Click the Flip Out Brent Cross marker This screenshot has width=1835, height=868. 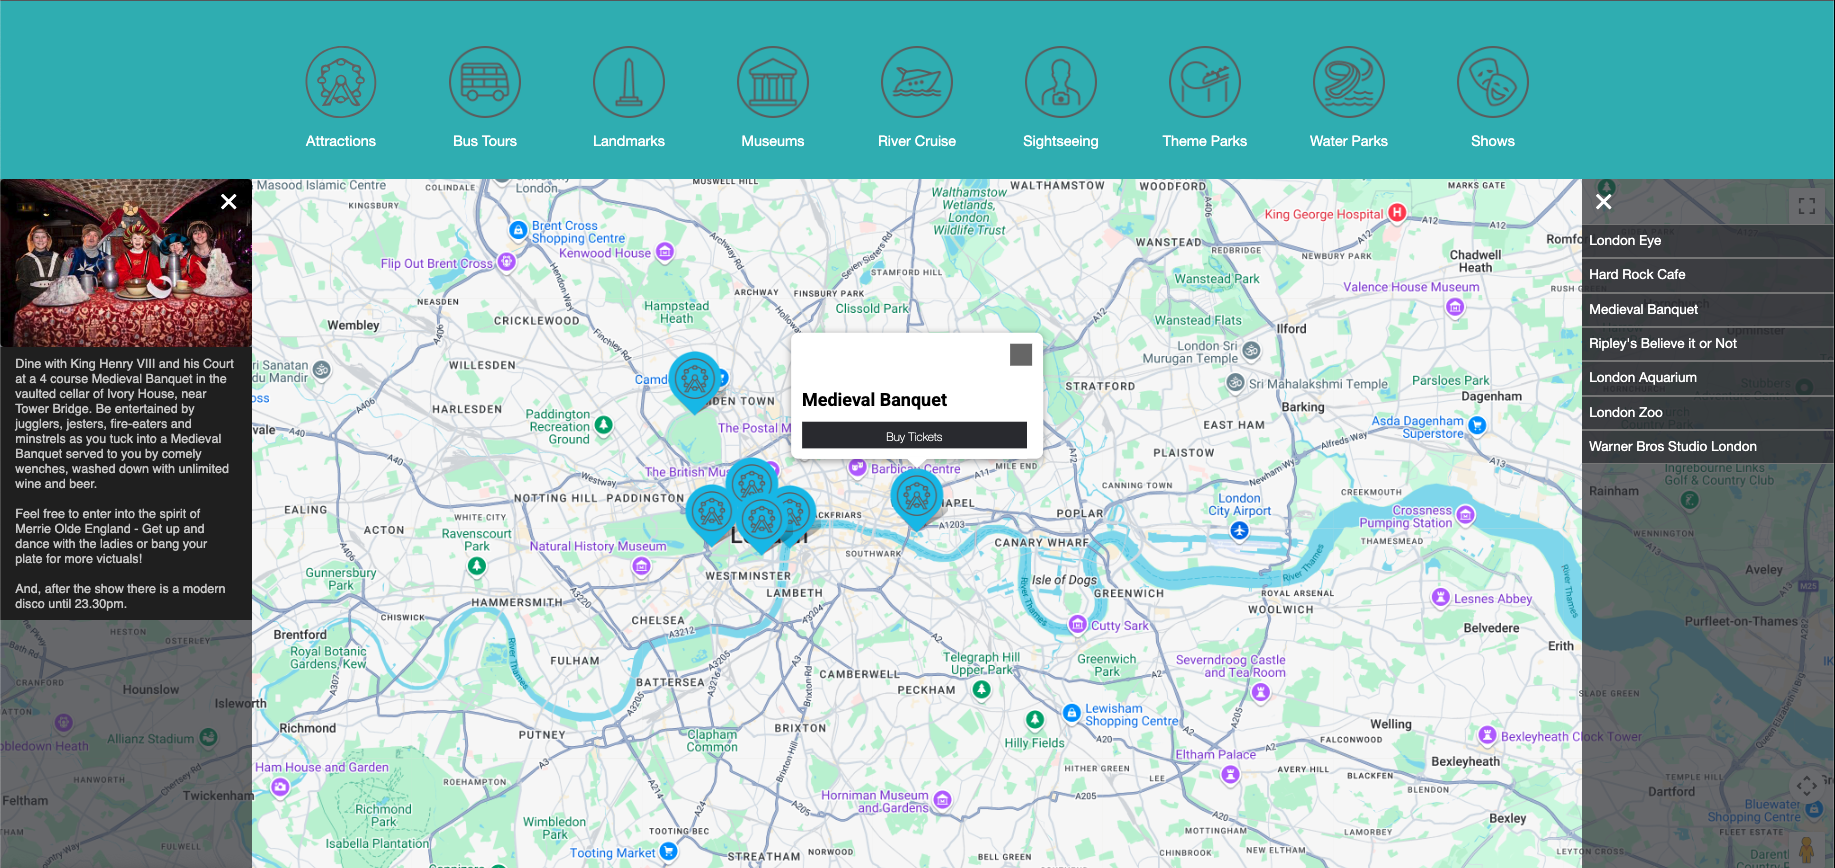[506, 262]
